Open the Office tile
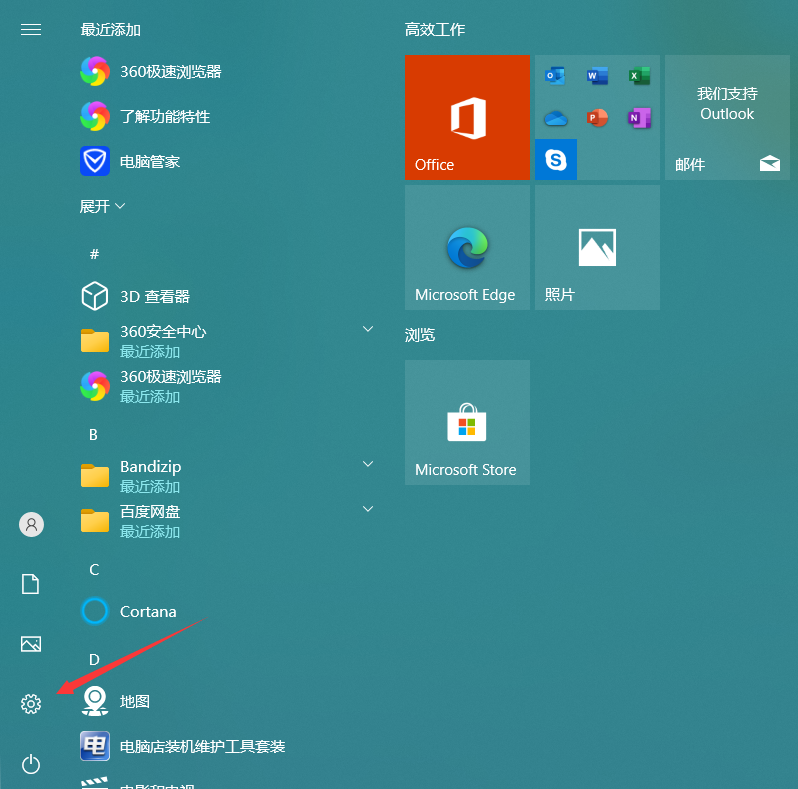The height and width of the screenshot is (789, 798). [467, 117]
